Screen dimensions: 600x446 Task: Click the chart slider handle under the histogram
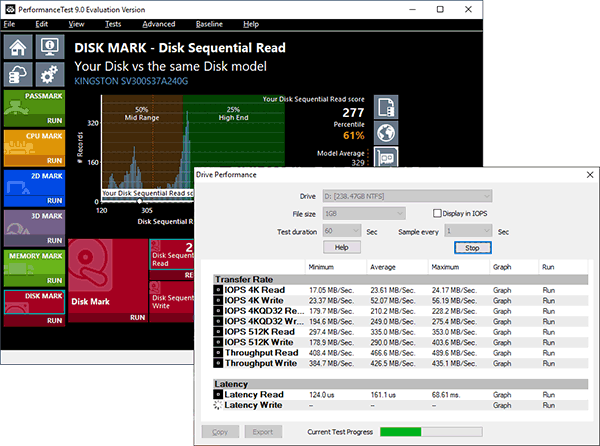(x=140, y=201)
